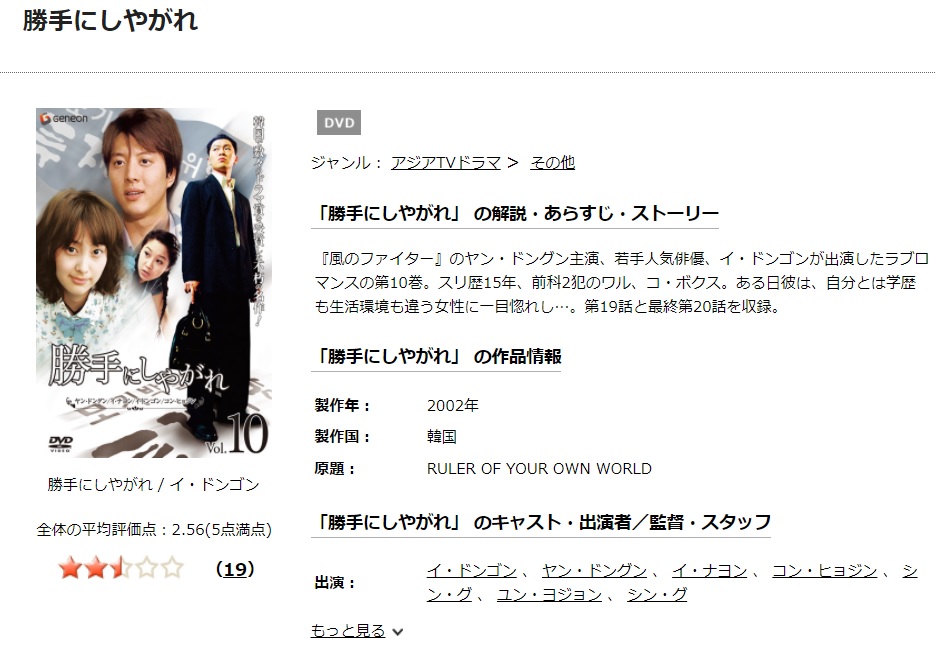The width and height of the screenshot is (936, 660).
Task: Open the アジアTVドラマ genre link
Action: point(445,162)
